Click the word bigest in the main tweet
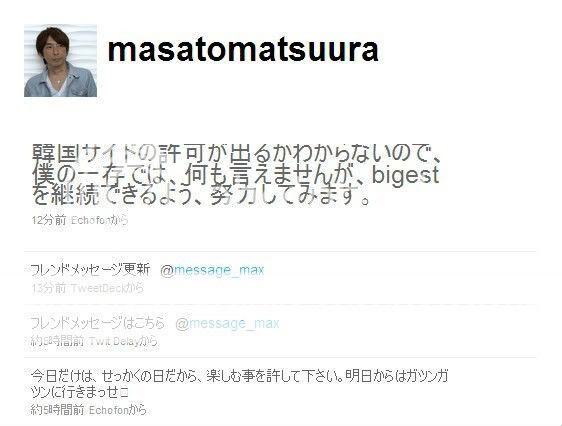The image size is (562, 426). 405,175
